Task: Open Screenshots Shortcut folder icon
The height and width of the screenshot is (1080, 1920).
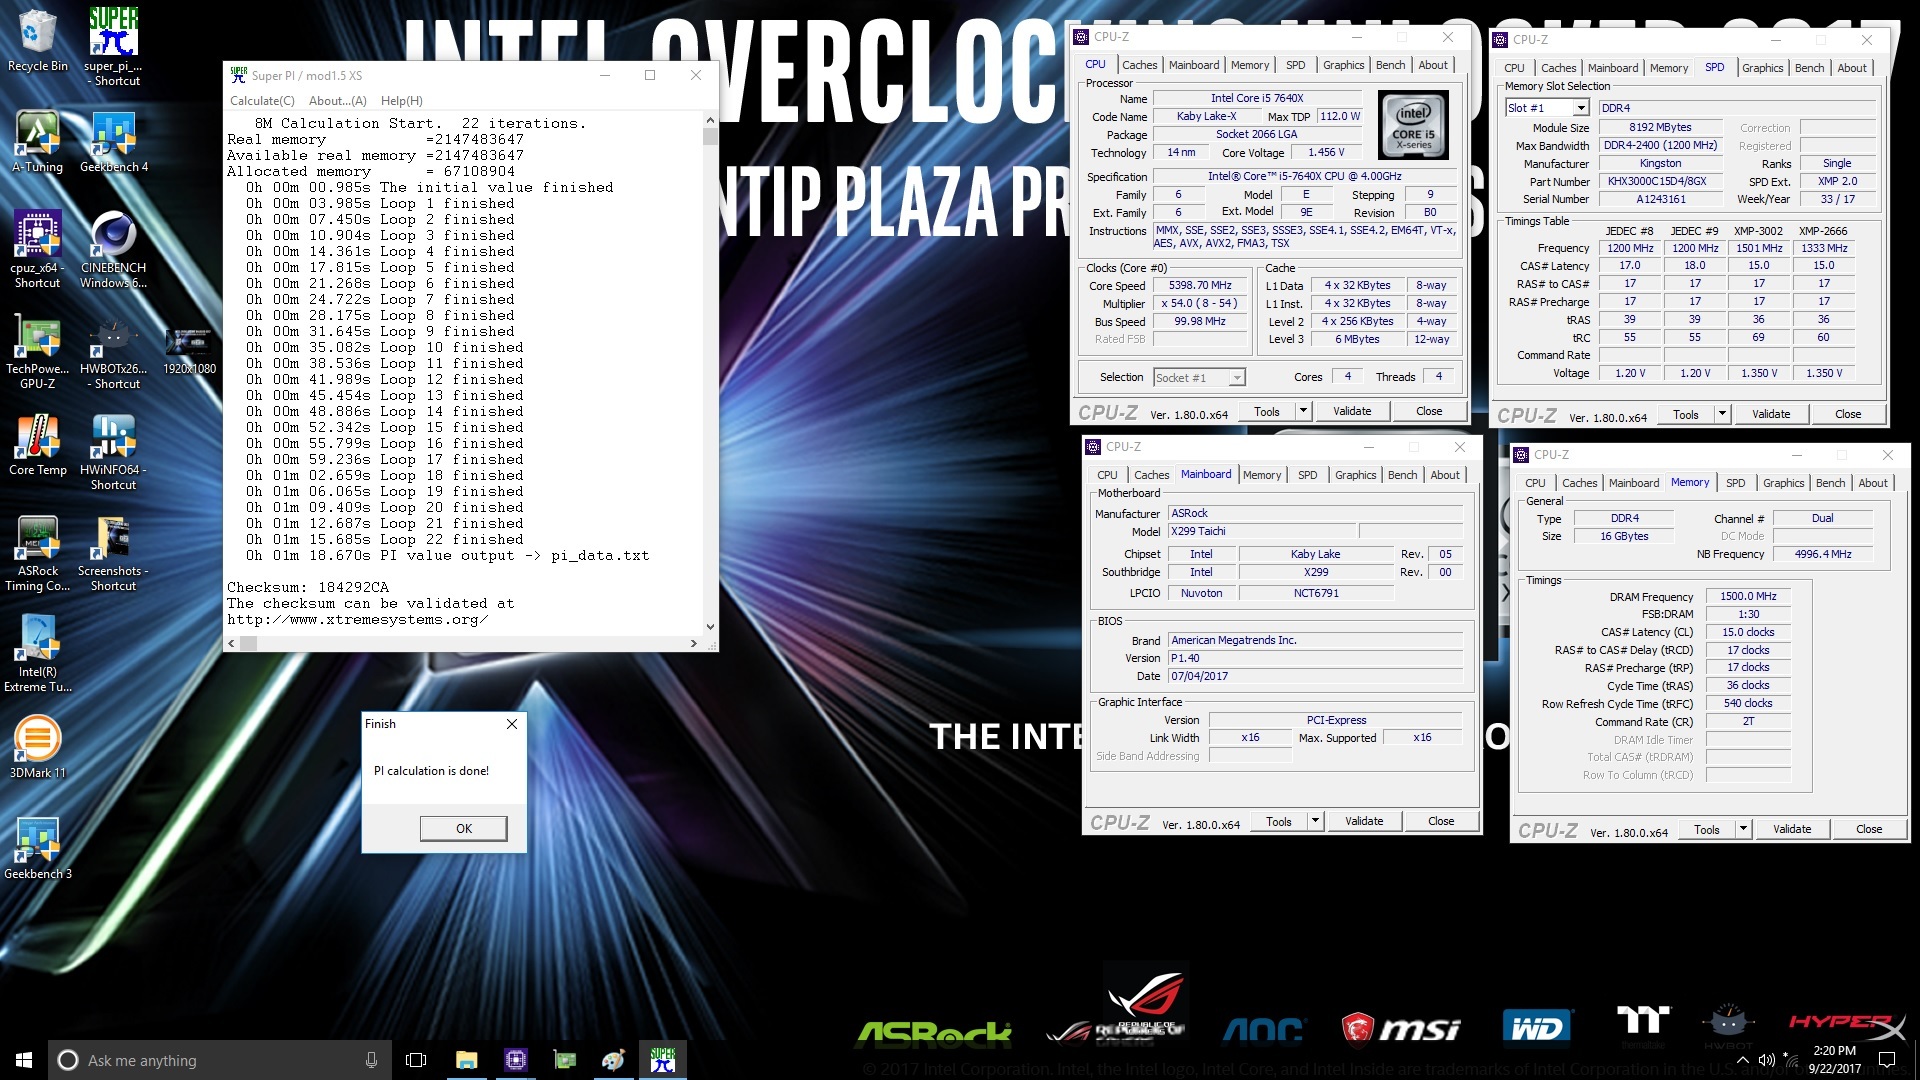Action: 113,554
